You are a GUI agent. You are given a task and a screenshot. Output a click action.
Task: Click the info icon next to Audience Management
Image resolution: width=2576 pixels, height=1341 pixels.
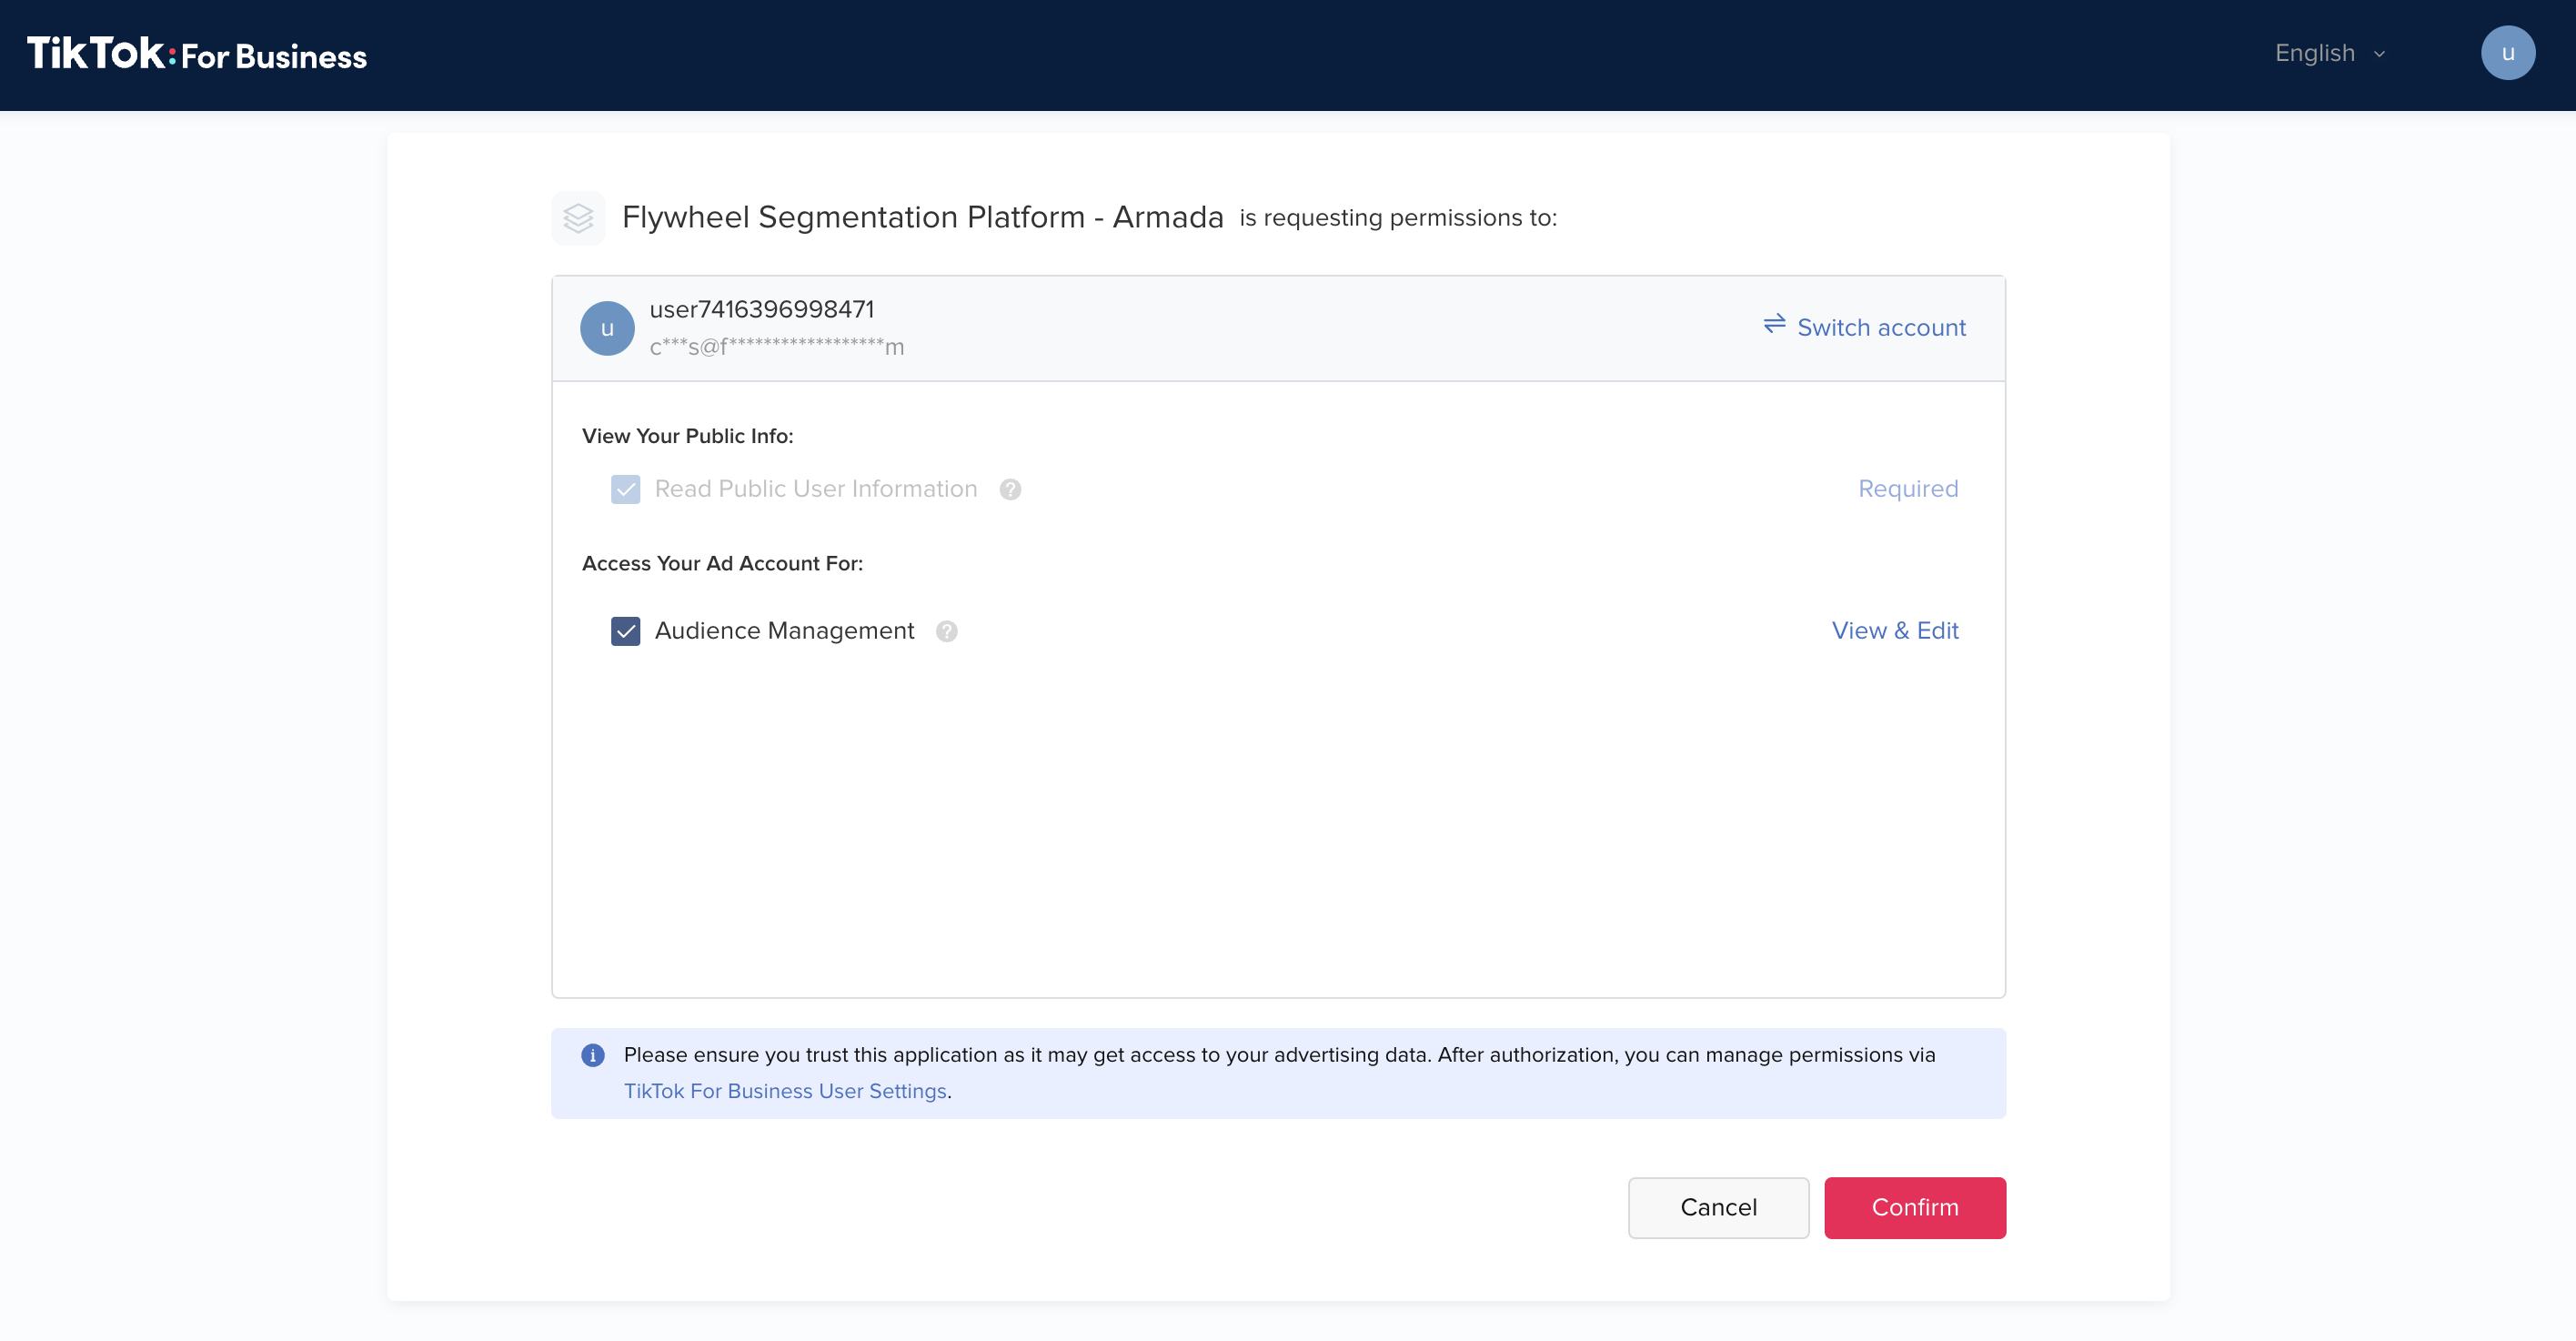point(947,630)
